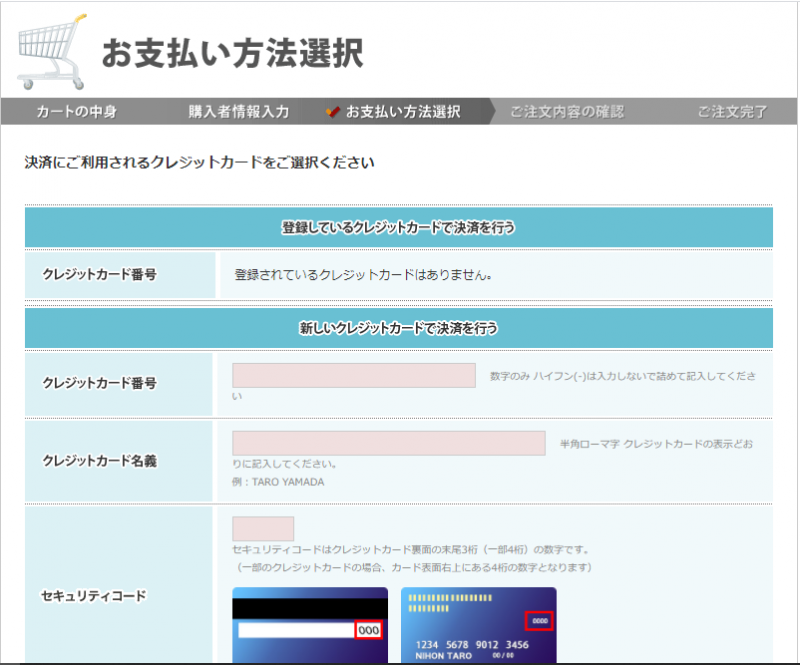
Task: Click the 新しいクレジットカードで決済を行う header
Action: (x=399, y=328)
